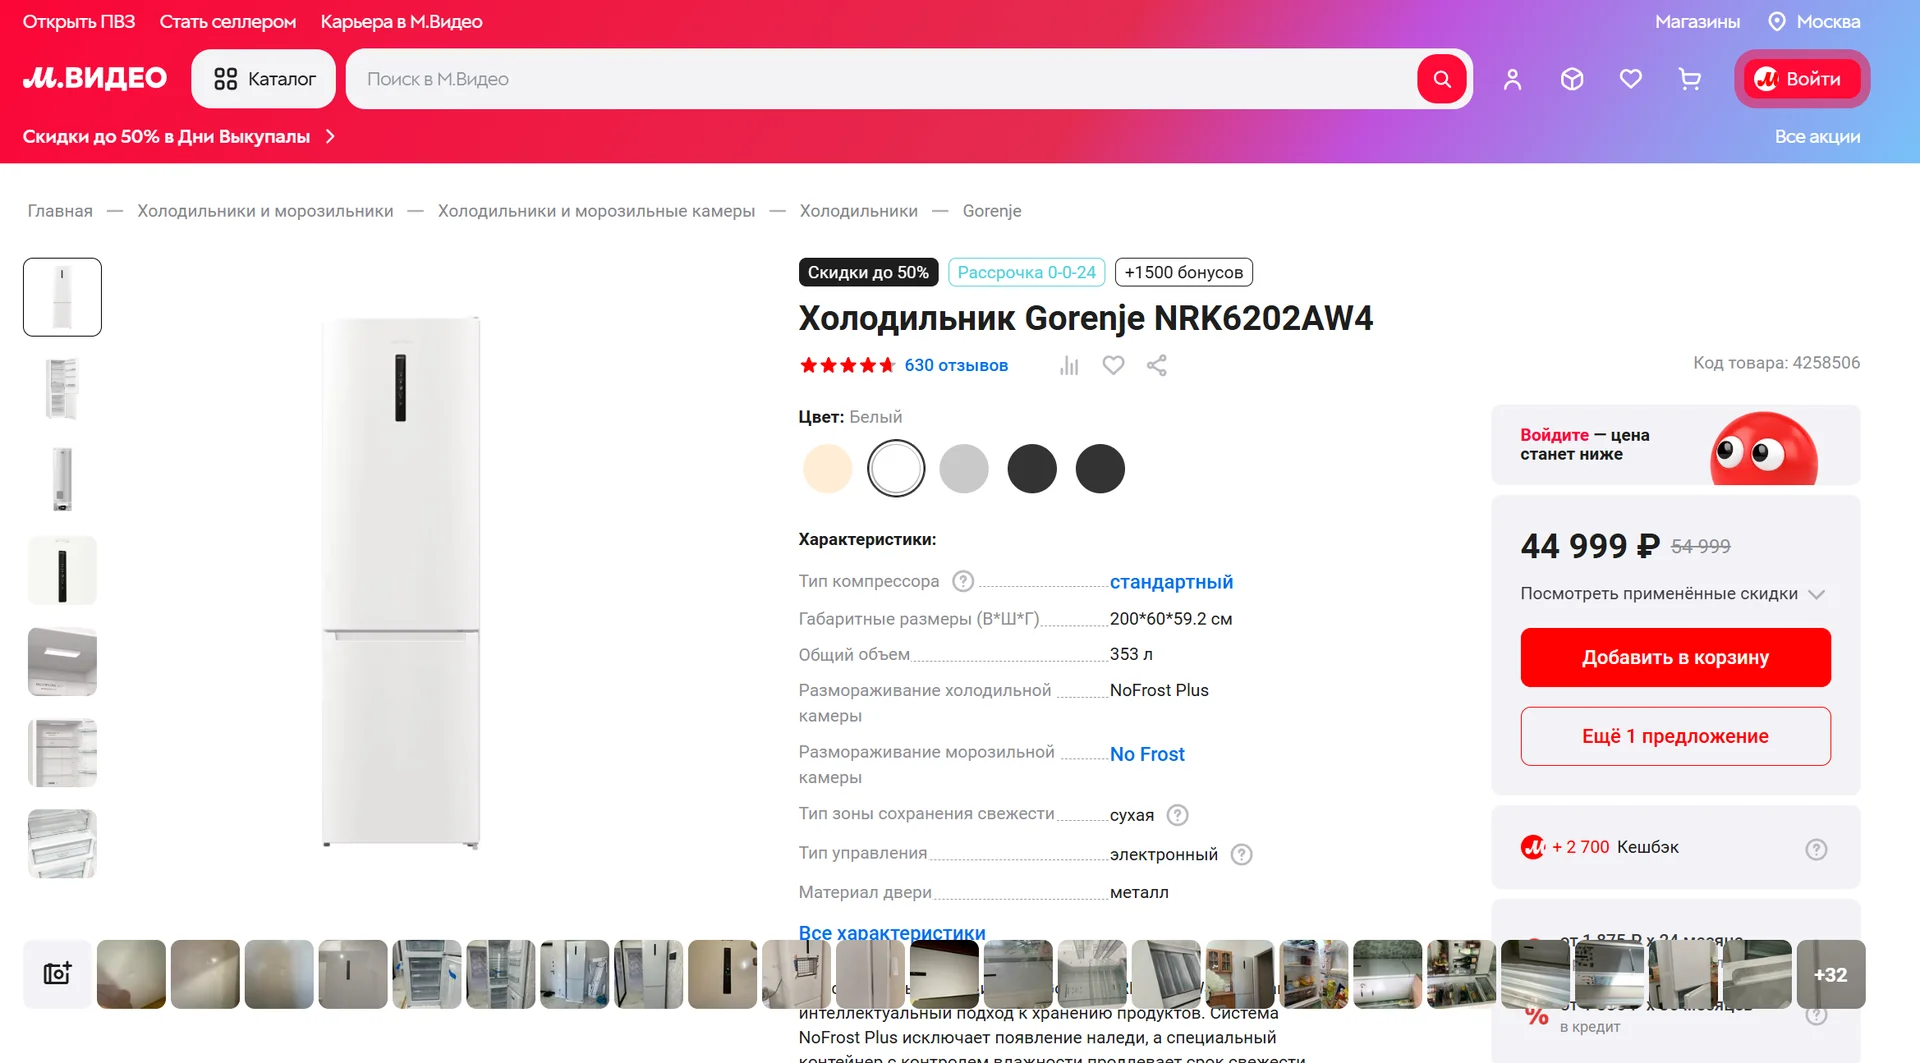Open the orders box icon in header
Viewport: 1920px width, 1063px height.
click(1572, 79)
